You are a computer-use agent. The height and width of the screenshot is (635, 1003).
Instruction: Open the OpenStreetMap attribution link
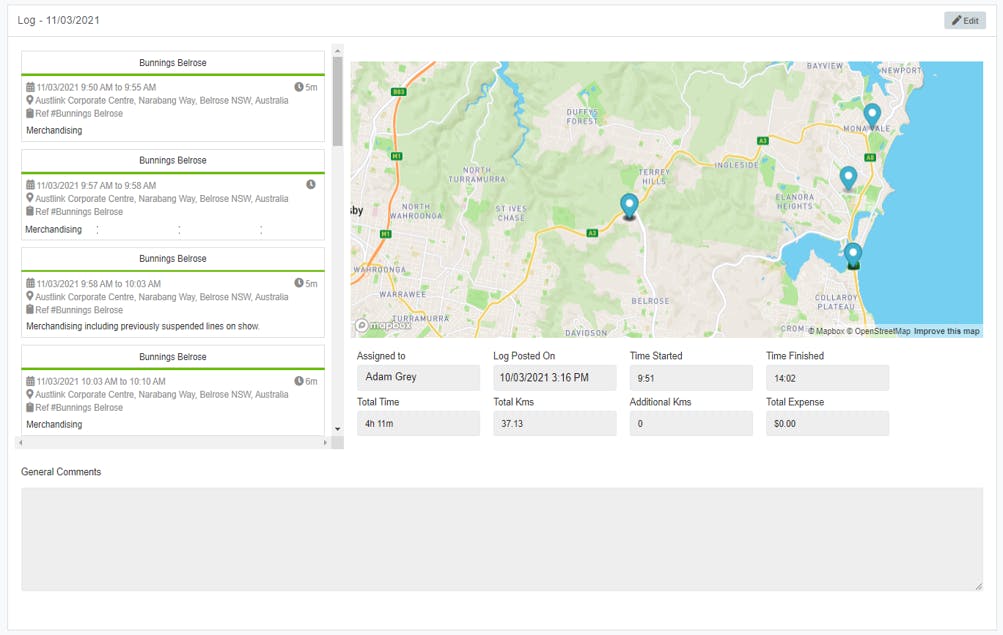[878, 331]
